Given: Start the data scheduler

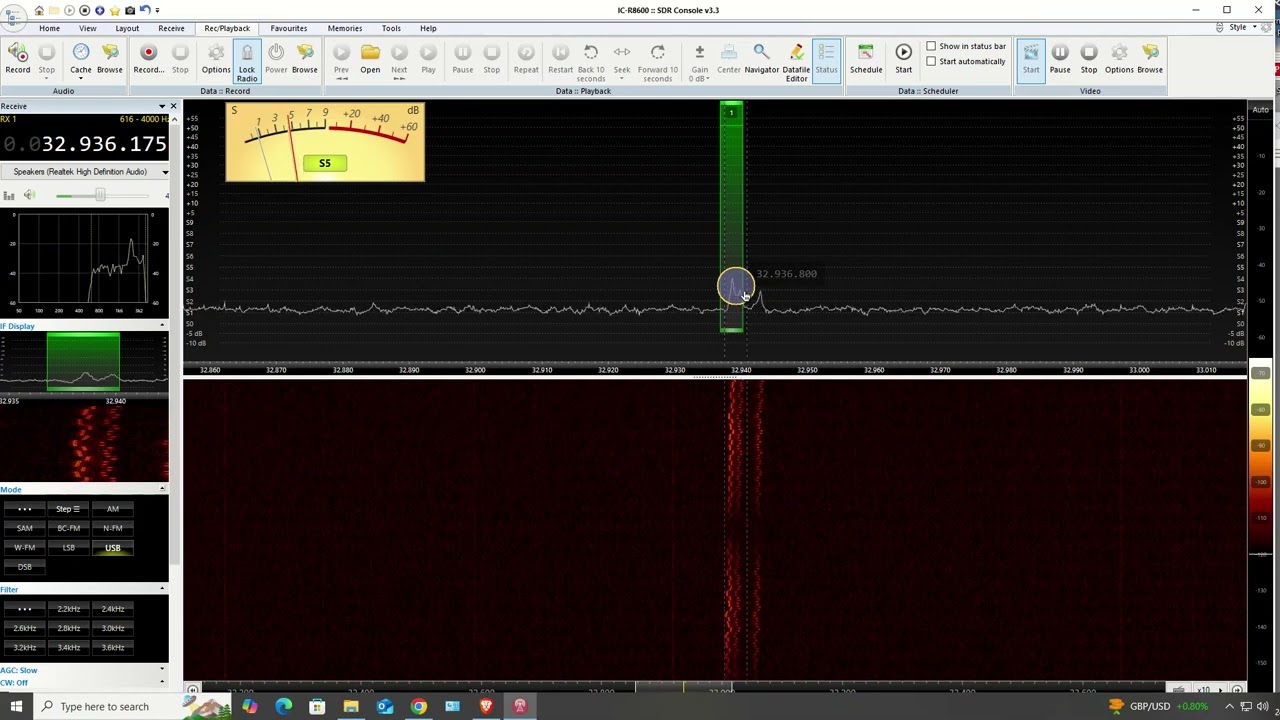Looking at the screenshot, I should click(903, 59).
